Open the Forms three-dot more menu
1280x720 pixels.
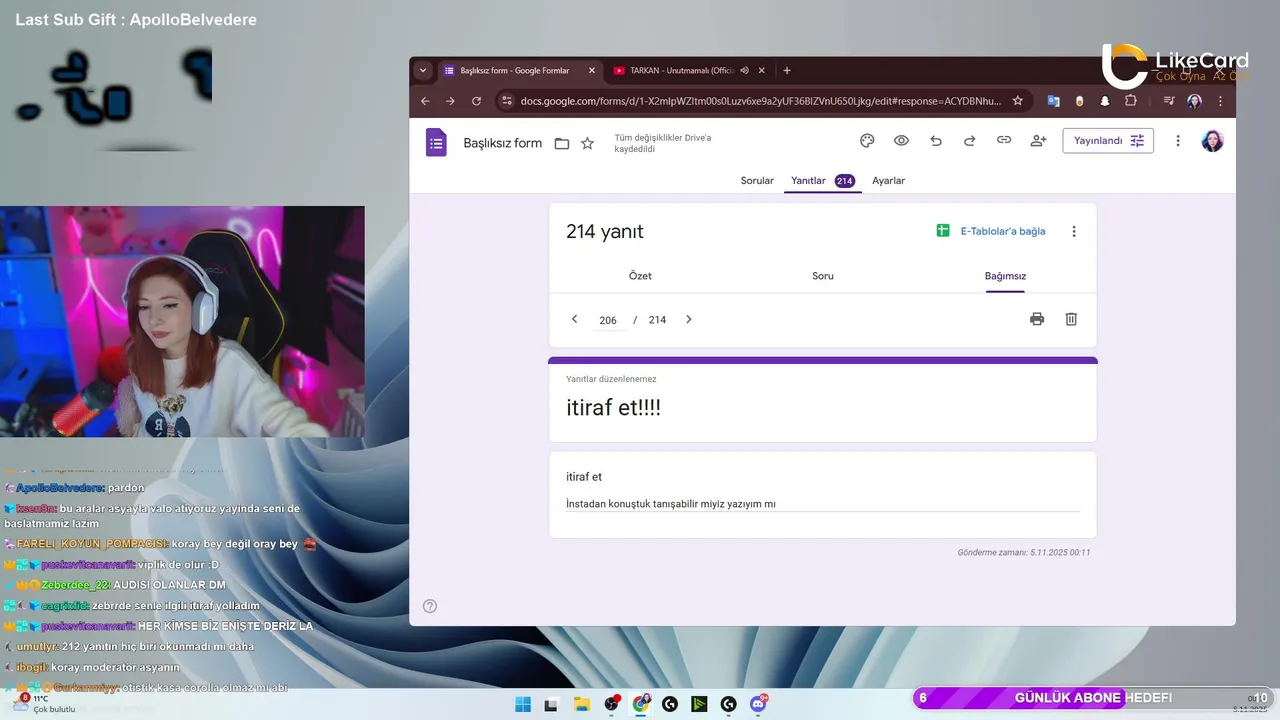click(x=1178, y=141)
